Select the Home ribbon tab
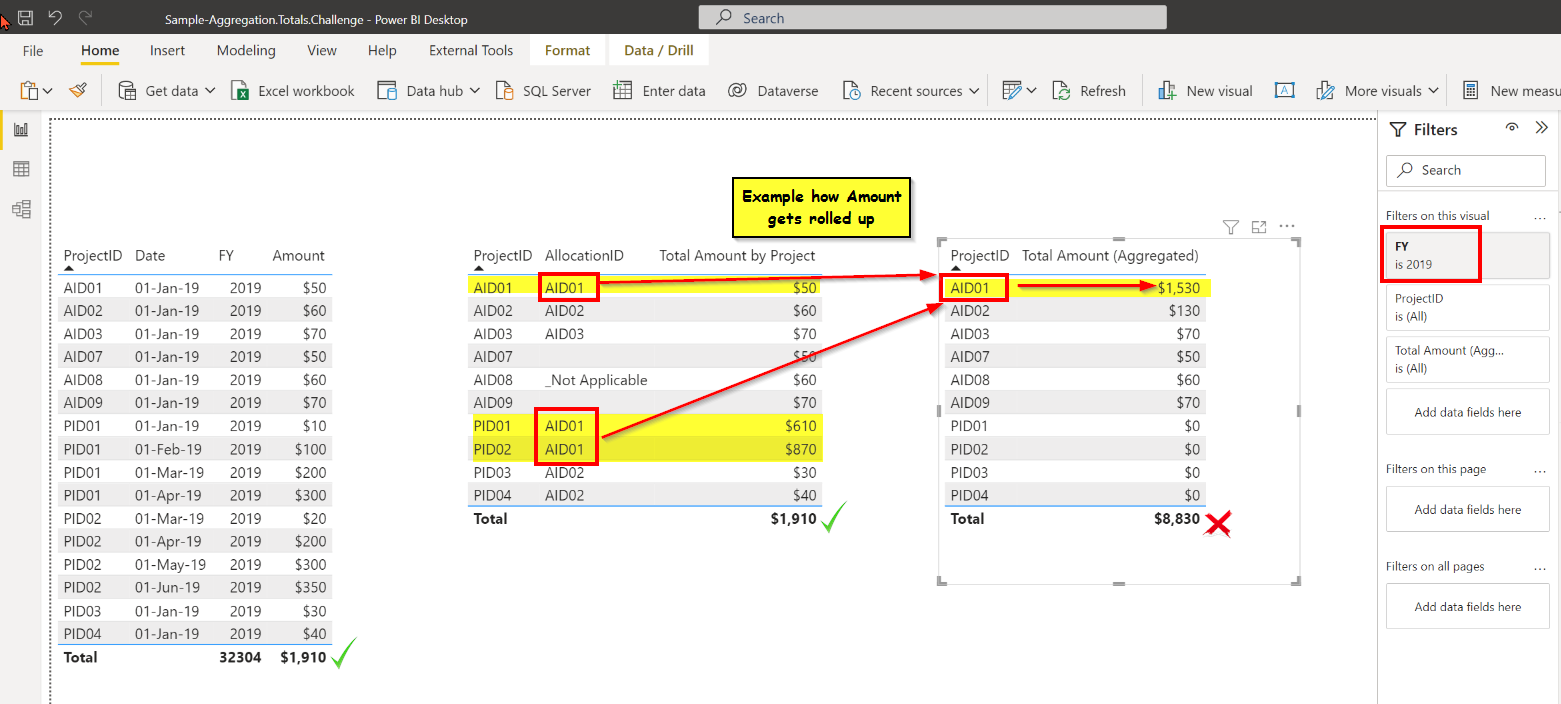Screen dimensions: 1561x704 100,51
